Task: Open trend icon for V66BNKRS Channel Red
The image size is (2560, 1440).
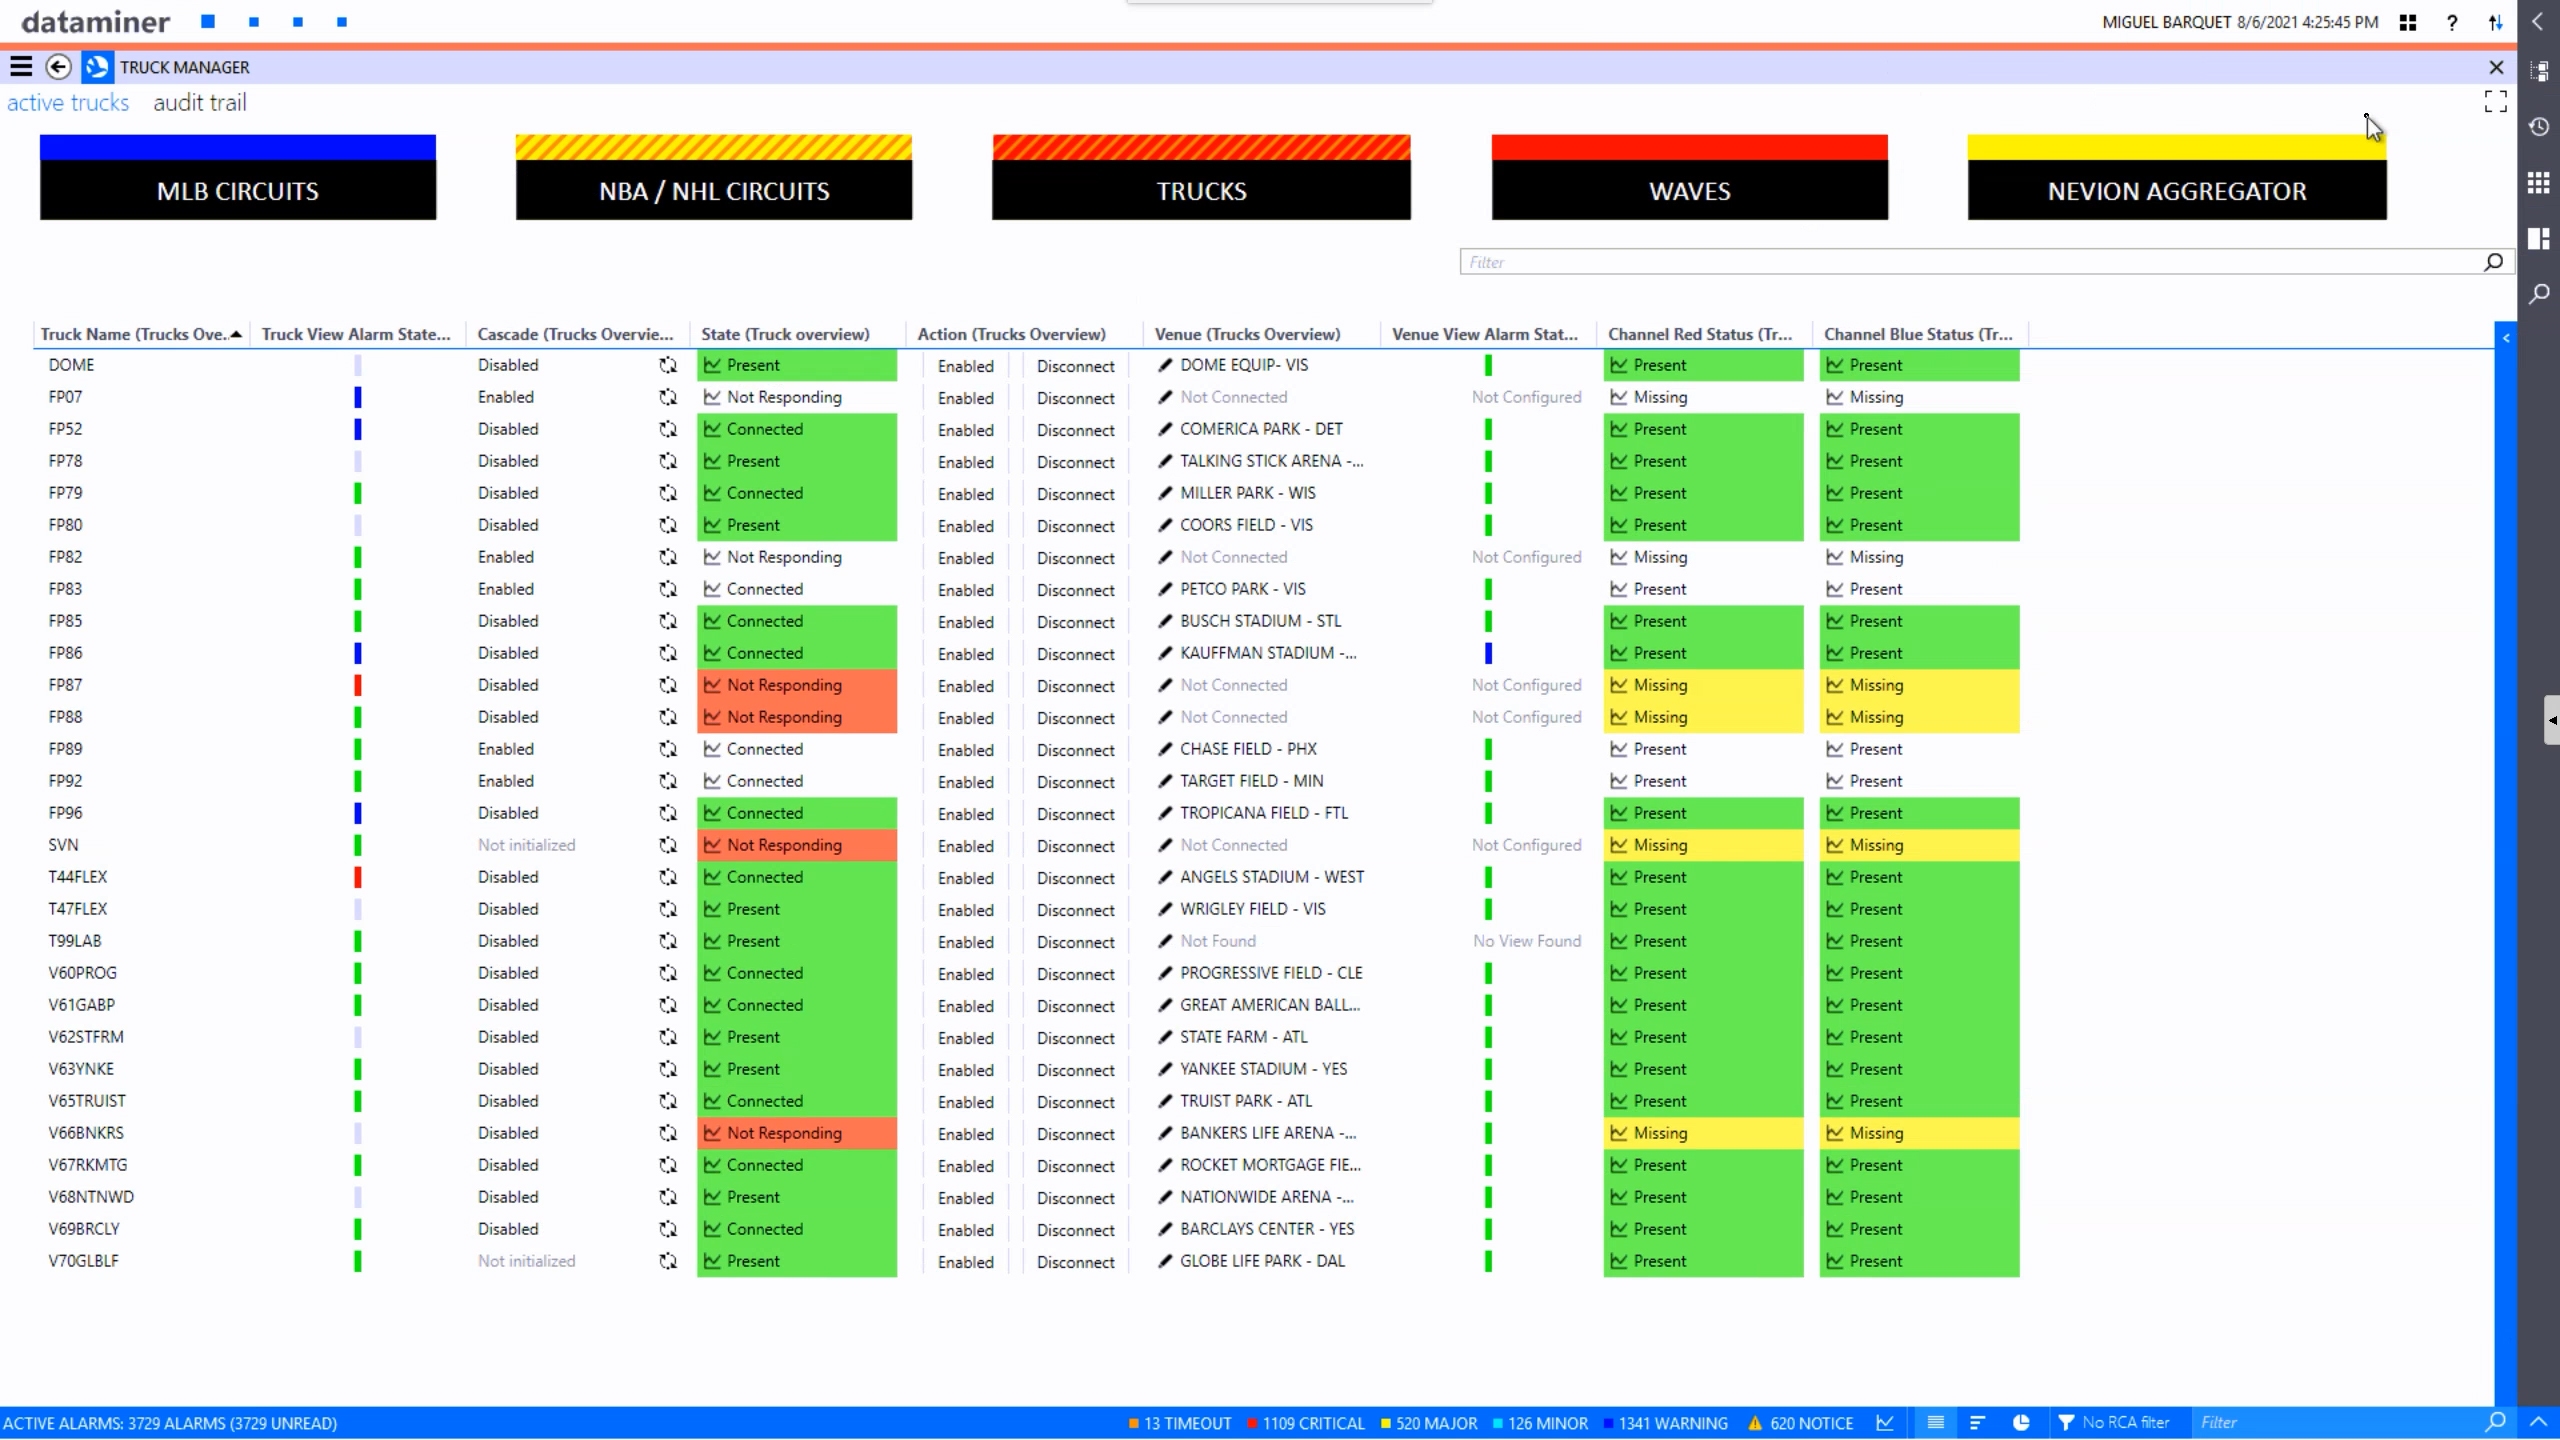Action: [x=1618, y=1133]
